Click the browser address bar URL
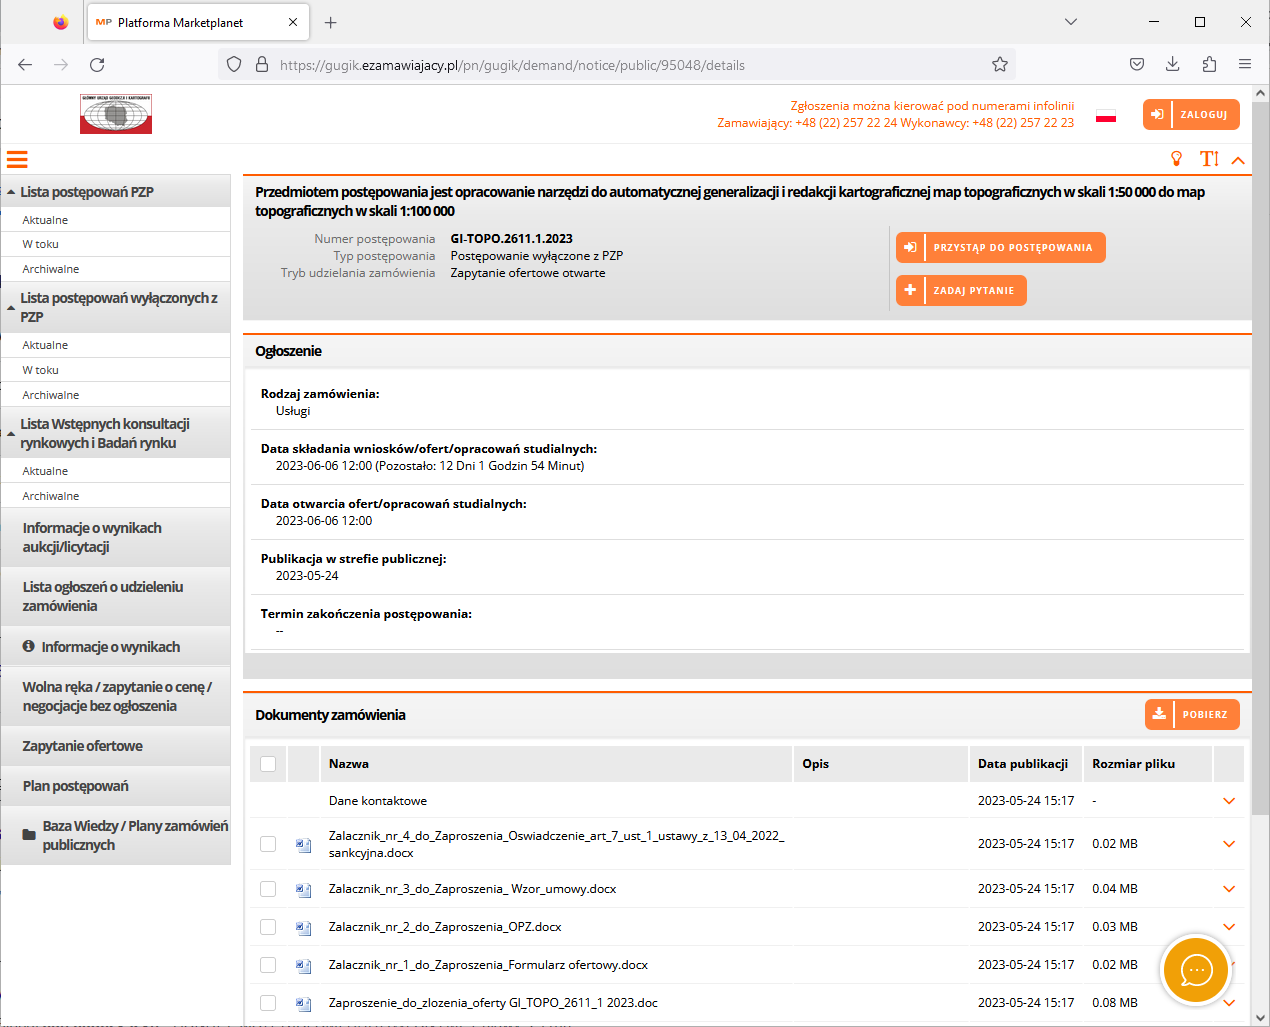1270x1027 pixels. pyautogui.click(x=512, y=65)
